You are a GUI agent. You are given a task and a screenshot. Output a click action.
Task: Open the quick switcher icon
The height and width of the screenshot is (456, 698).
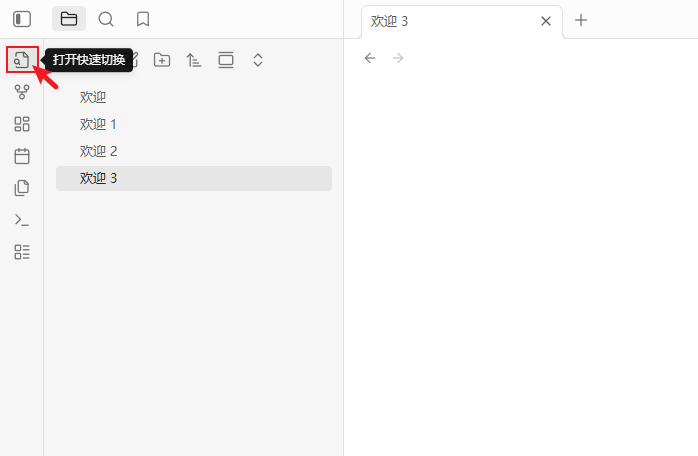pos(22,60)
